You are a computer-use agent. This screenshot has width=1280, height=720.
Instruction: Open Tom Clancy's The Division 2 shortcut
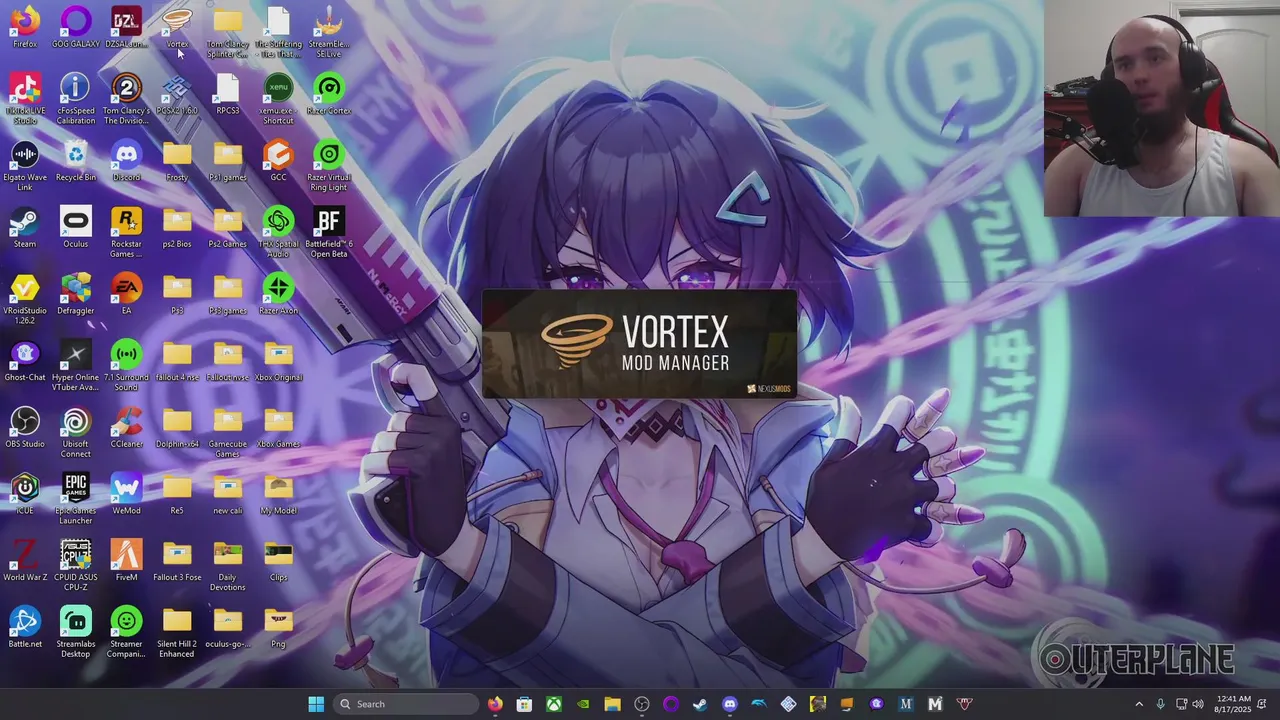pyautogui.click(x=126, y=99)
